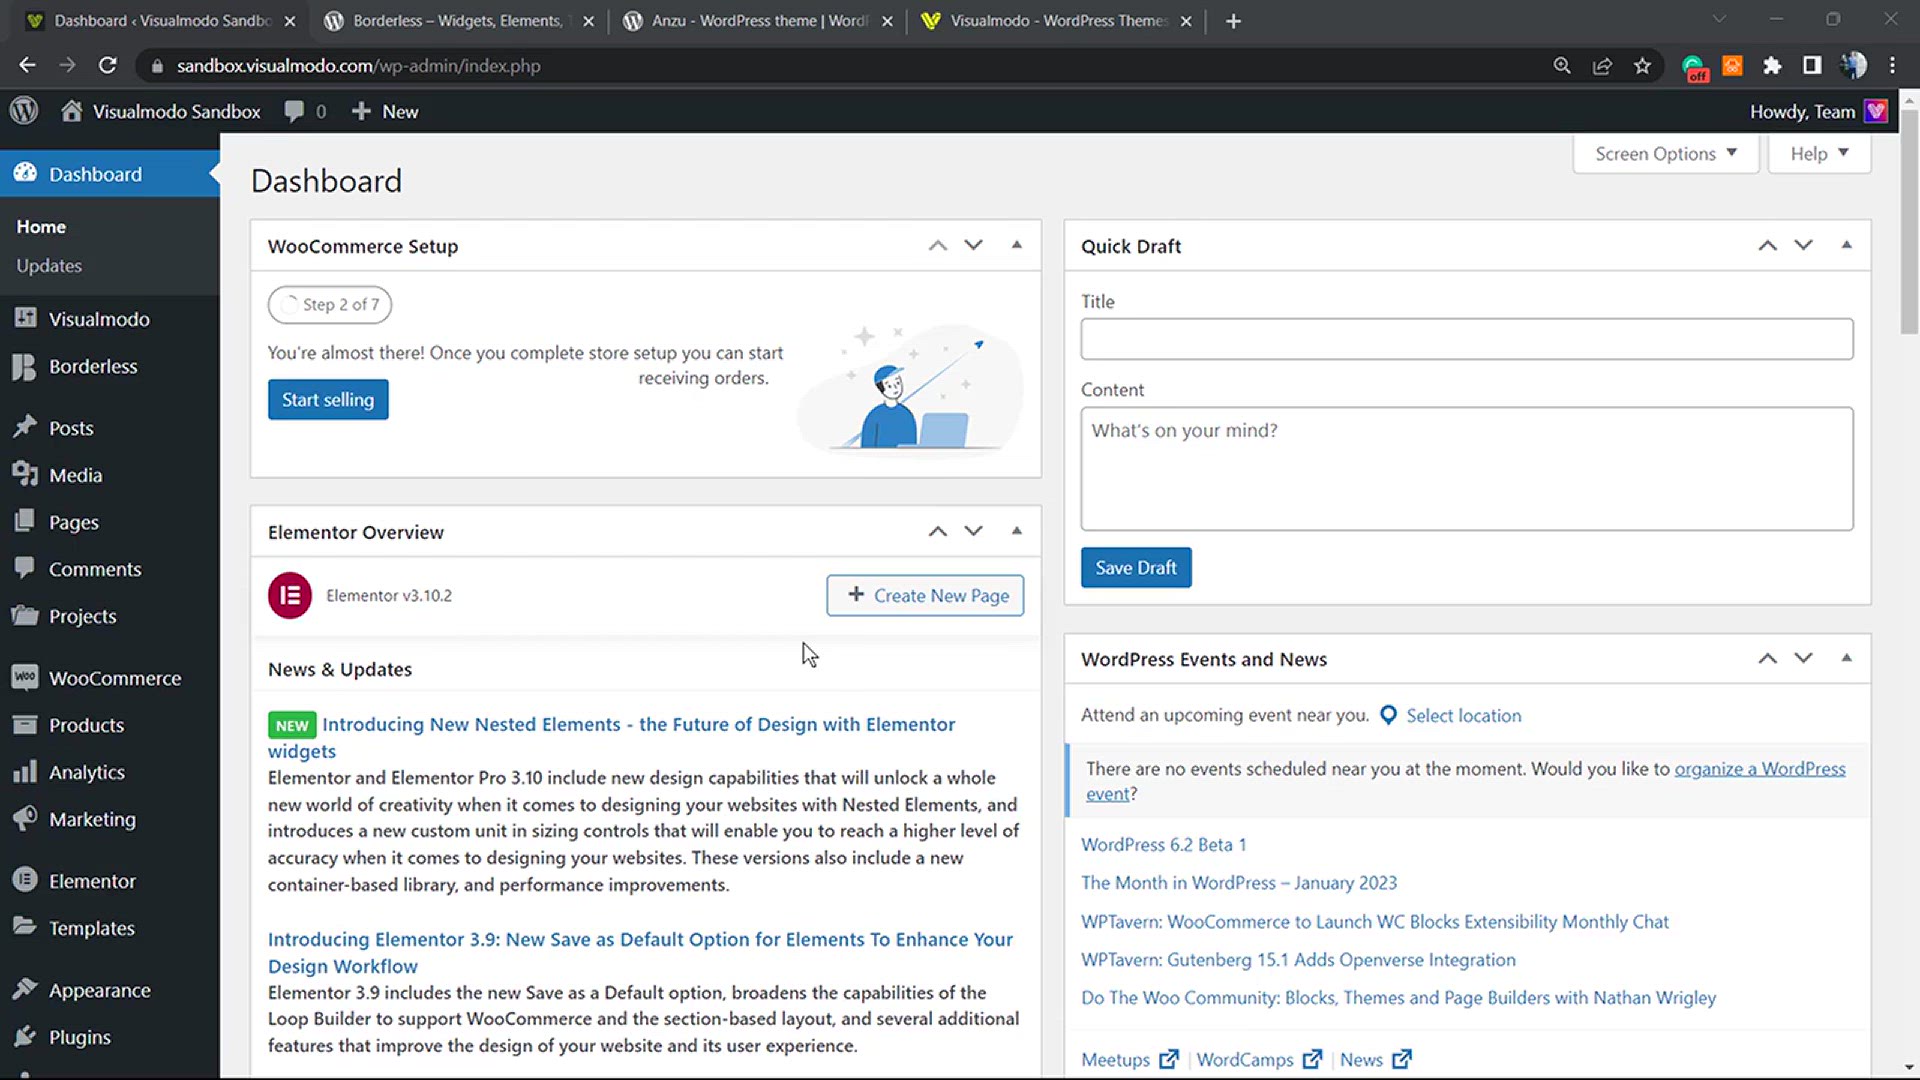
Task: Click the browser address bar URL
Action: (358, 65)
